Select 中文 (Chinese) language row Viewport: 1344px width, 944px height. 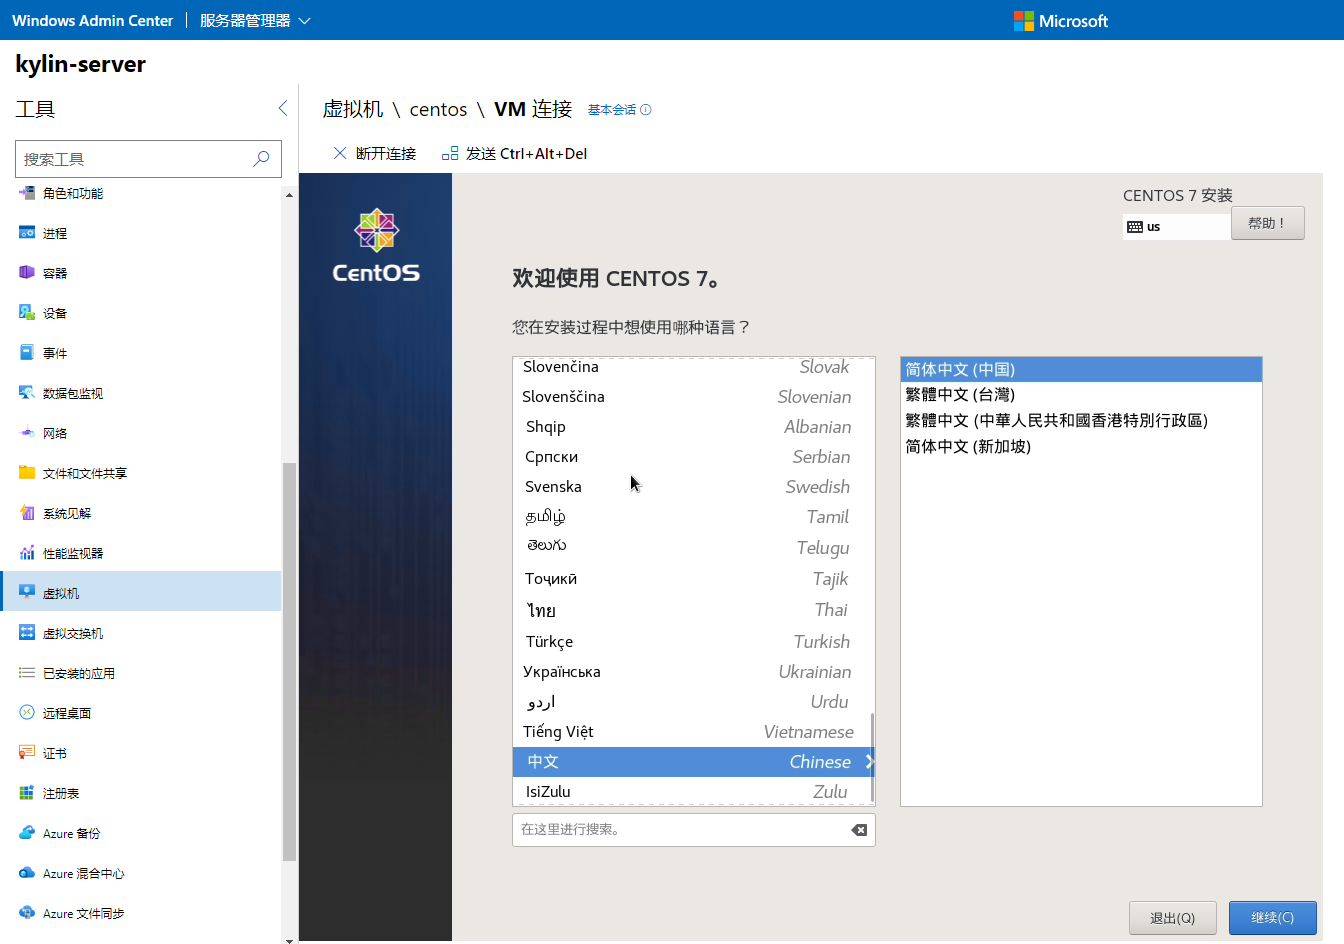pyautogui.click(x=693, y=762)
